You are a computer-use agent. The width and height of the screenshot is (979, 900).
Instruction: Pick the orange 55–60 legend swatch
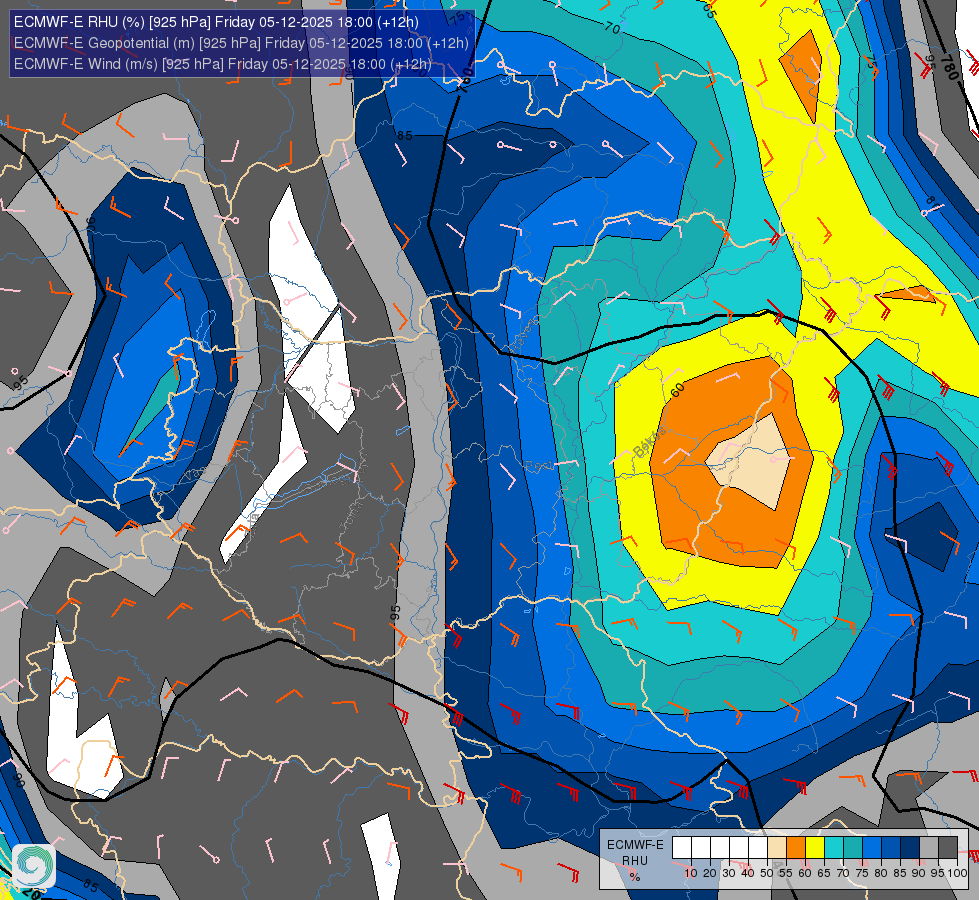[796, 848]
